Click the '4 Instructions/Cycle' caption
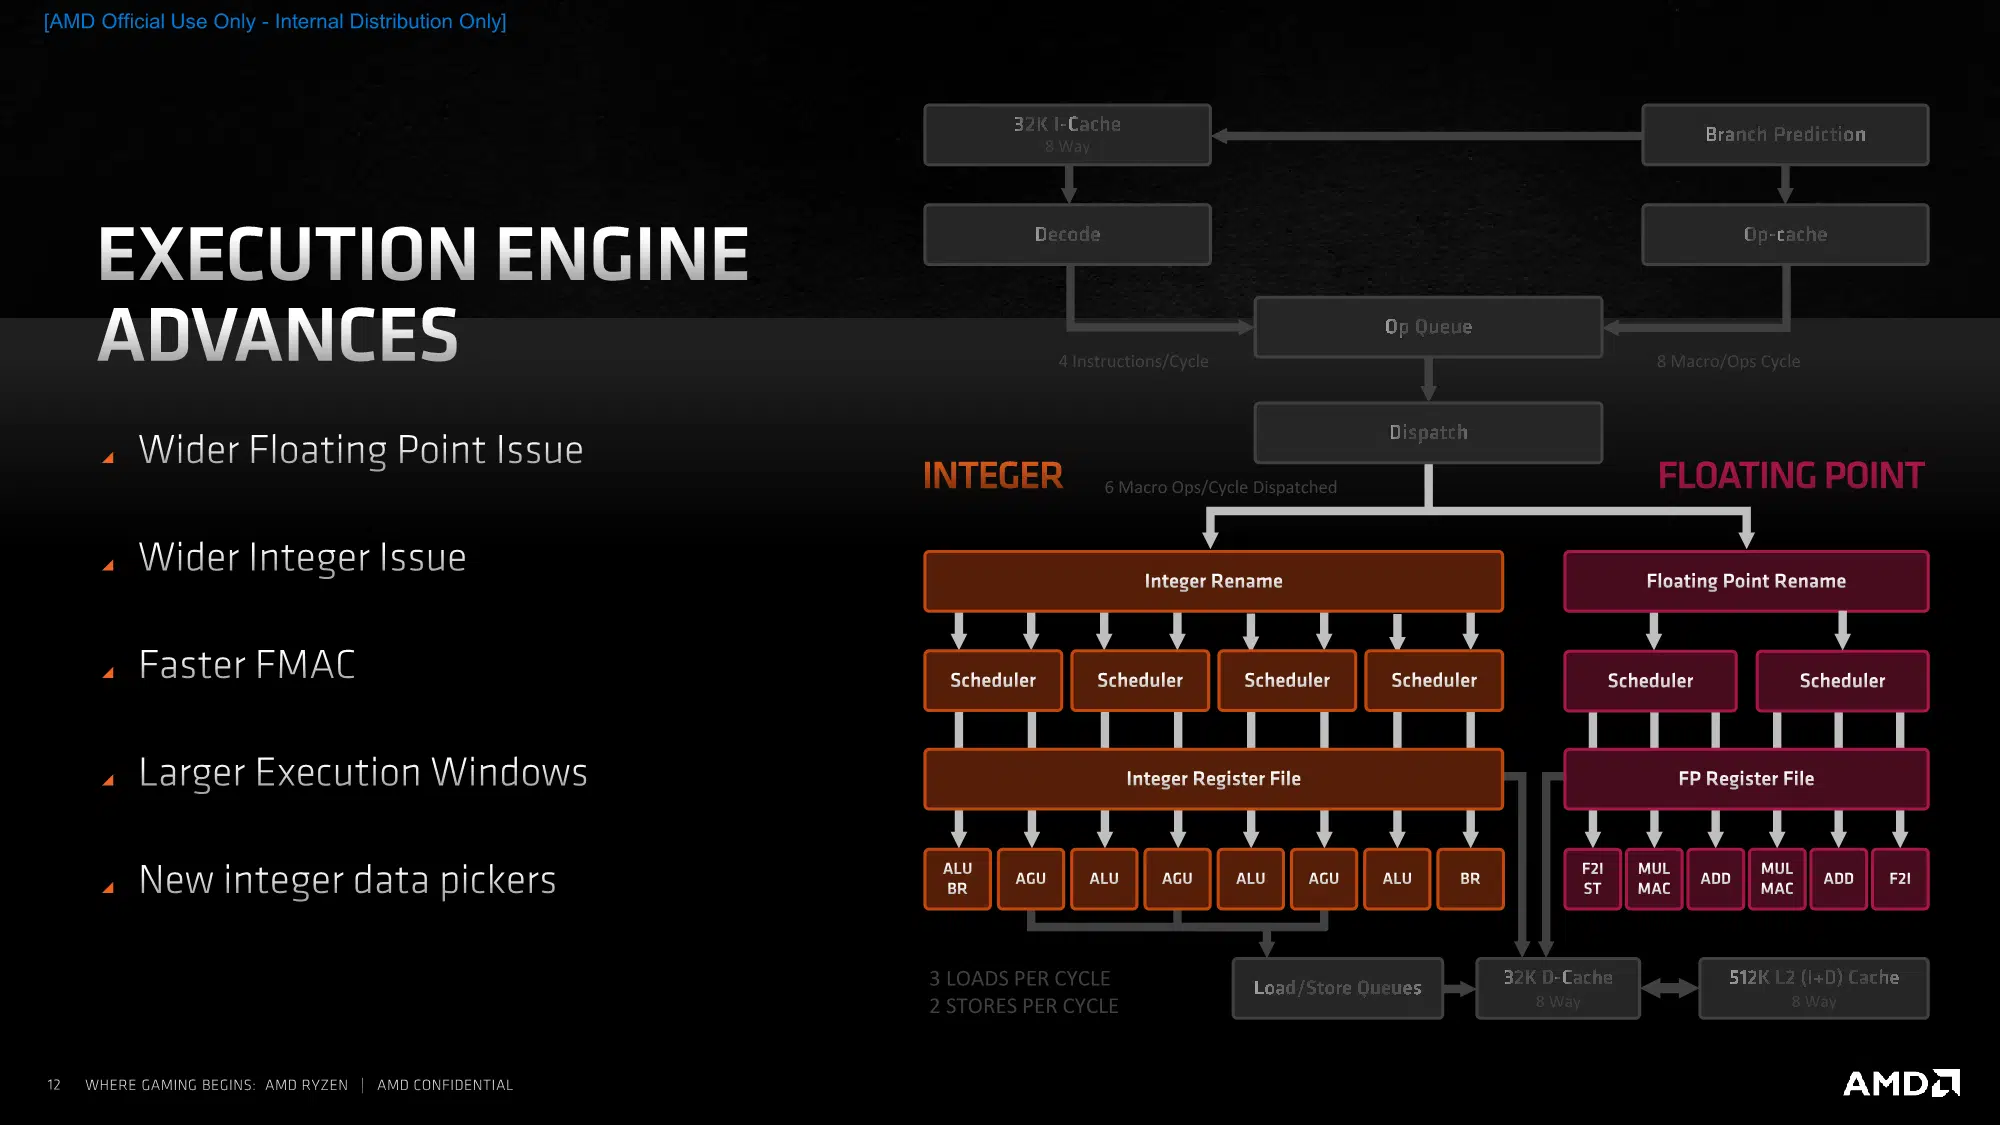Screen dimensions: 2000x1125 coord(1133,361)
